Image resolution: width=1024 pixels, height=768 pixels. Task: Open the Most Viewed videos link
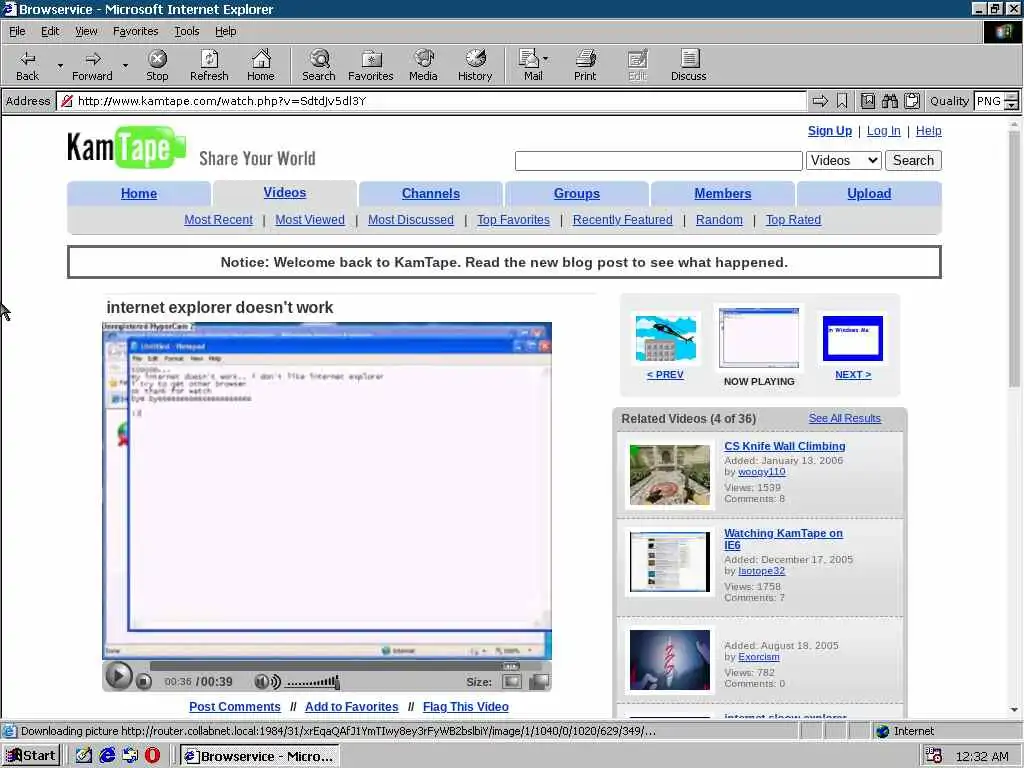(310, 220)
